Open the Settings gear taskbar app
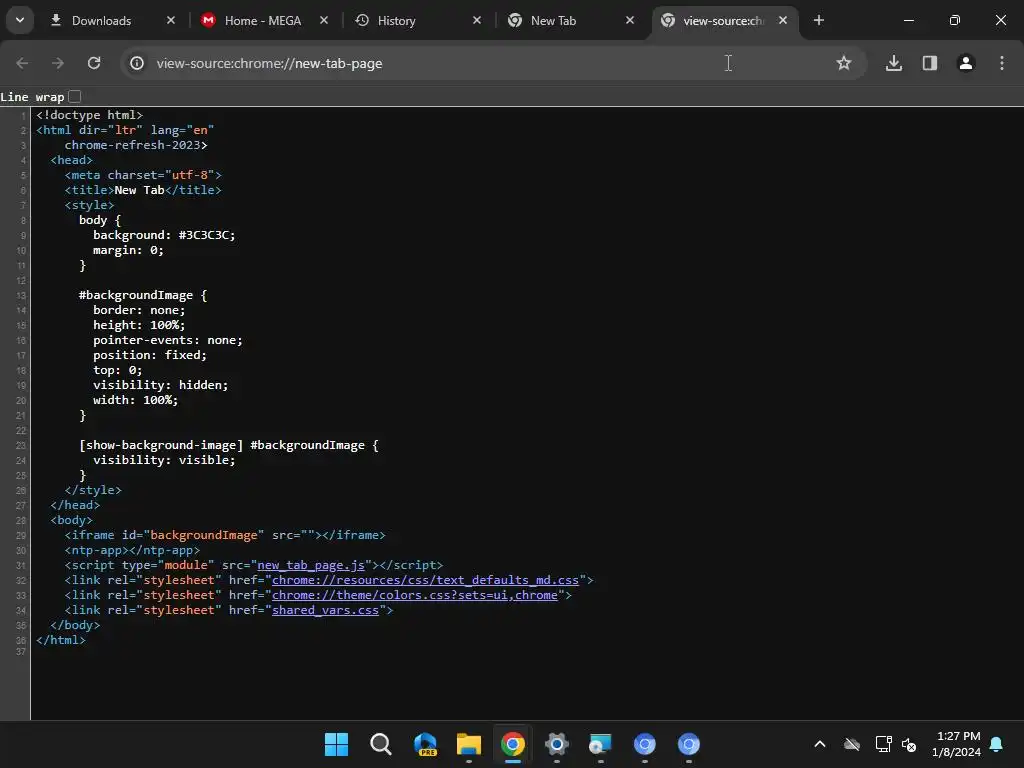The image size is (1024, 768). click(556, 744)
